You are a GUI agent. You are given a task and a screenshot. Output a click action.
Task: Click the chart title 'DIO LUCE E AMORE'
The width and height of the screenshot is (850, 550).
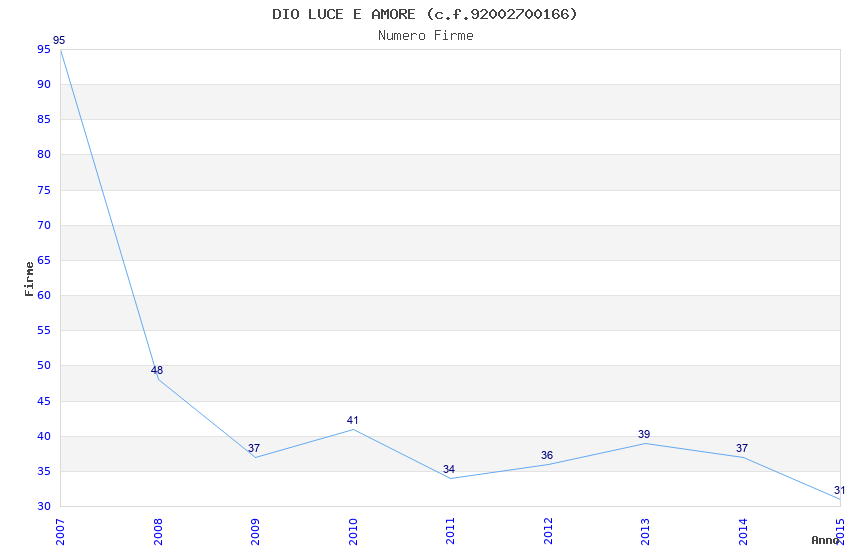[x=344, y=14]
